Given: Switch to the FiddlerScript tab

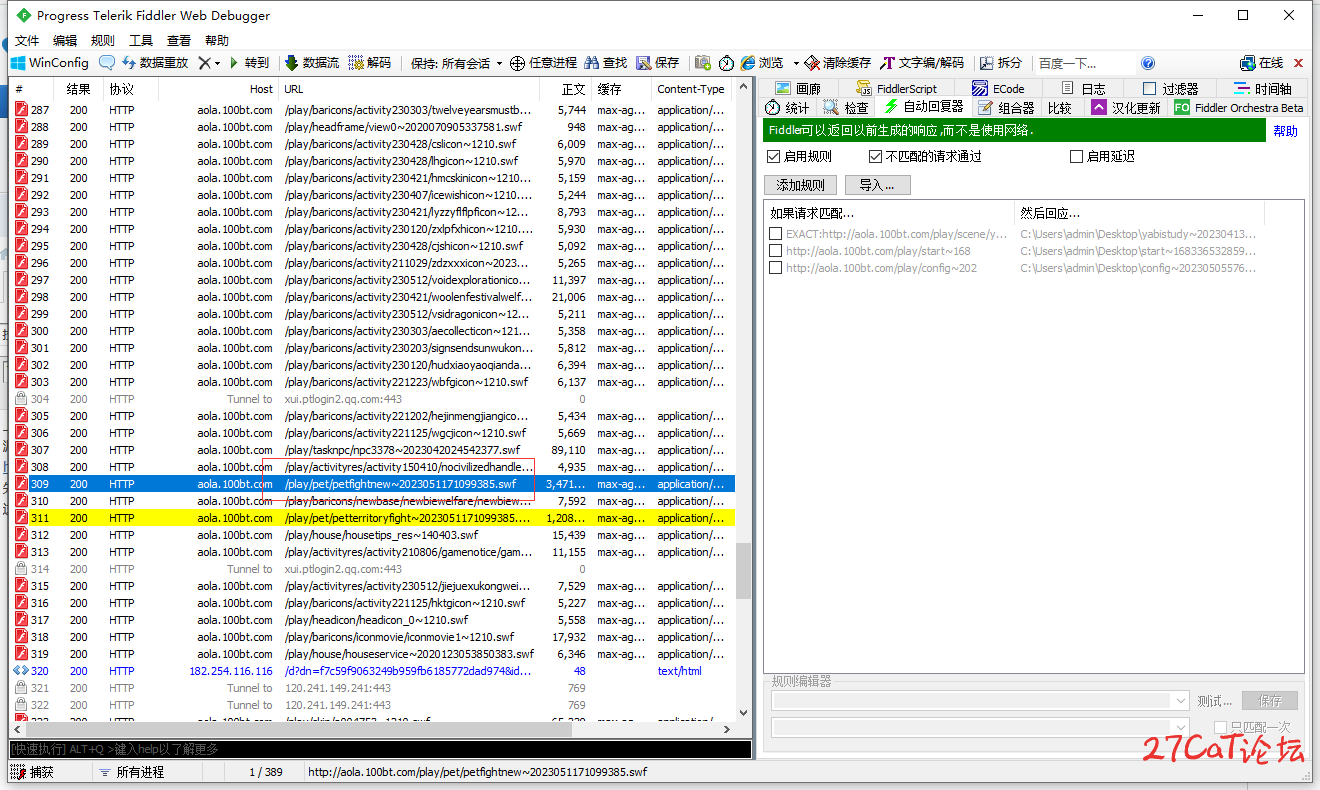Looking at the screenshot, I should (896, 88).
